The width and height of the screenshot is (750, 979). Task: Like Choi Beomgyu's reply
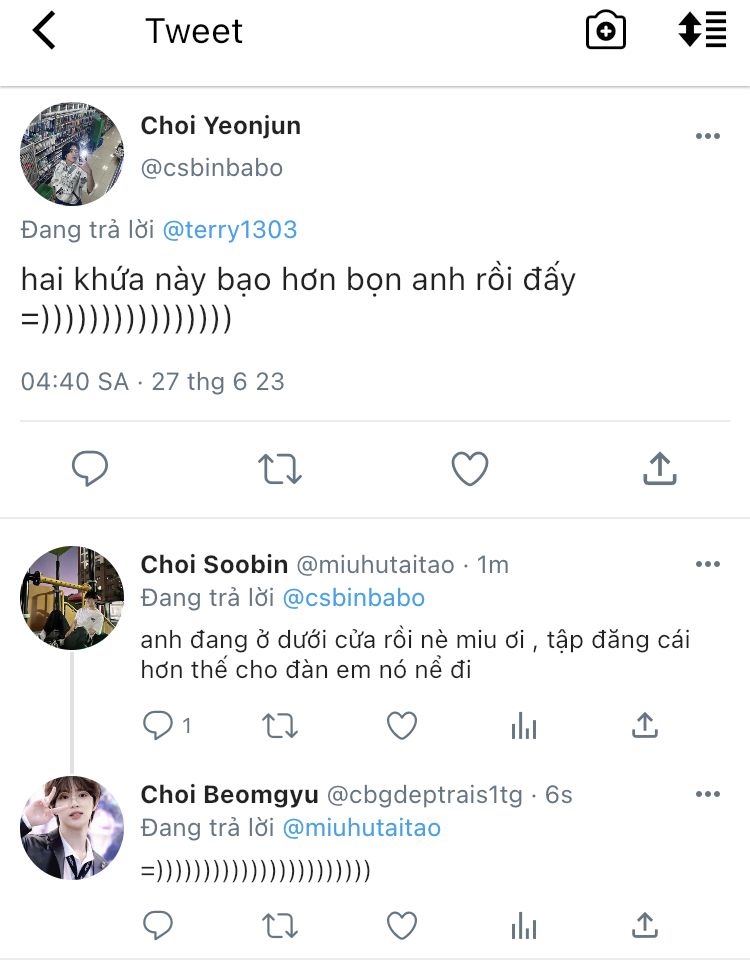tap(402, 925)
